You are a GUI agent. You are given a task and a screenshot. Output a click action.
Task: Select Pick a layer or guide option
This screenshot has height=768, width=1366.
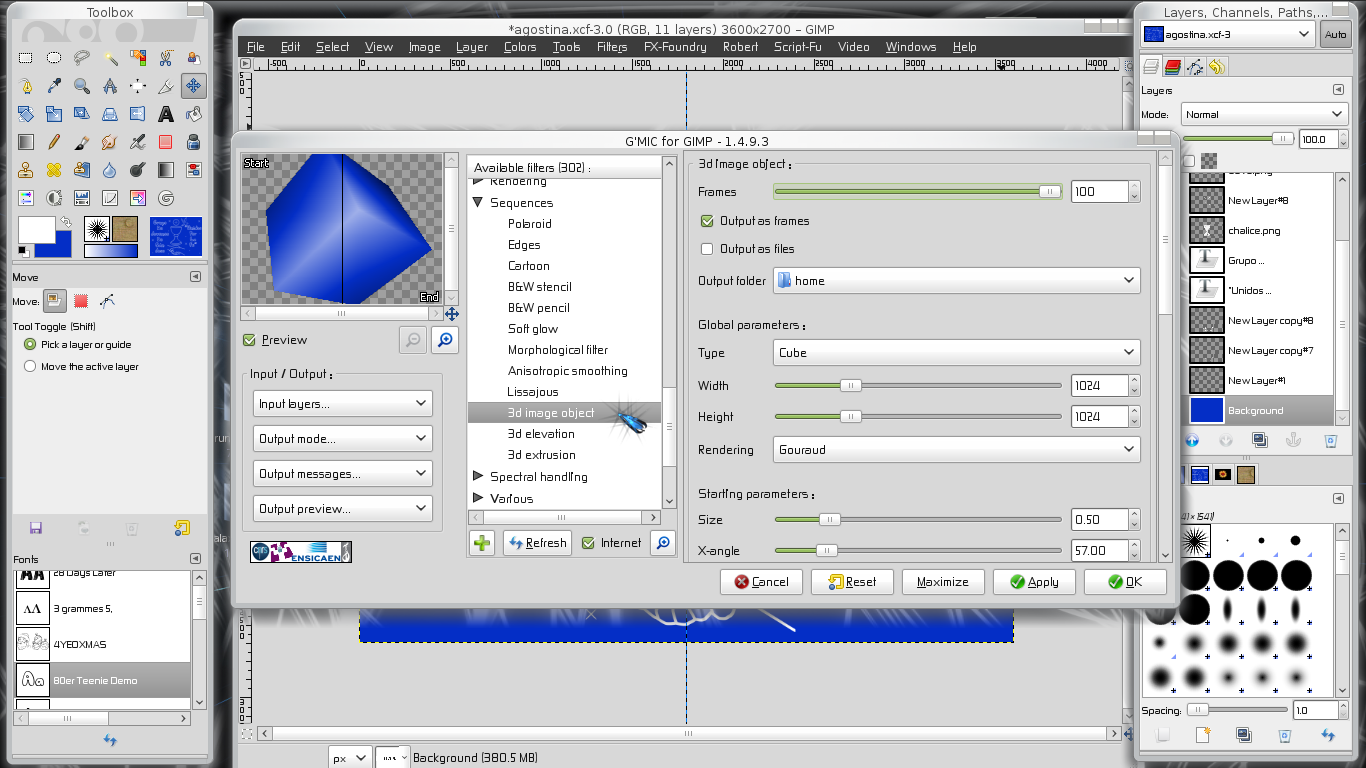[x=30, y=344]
